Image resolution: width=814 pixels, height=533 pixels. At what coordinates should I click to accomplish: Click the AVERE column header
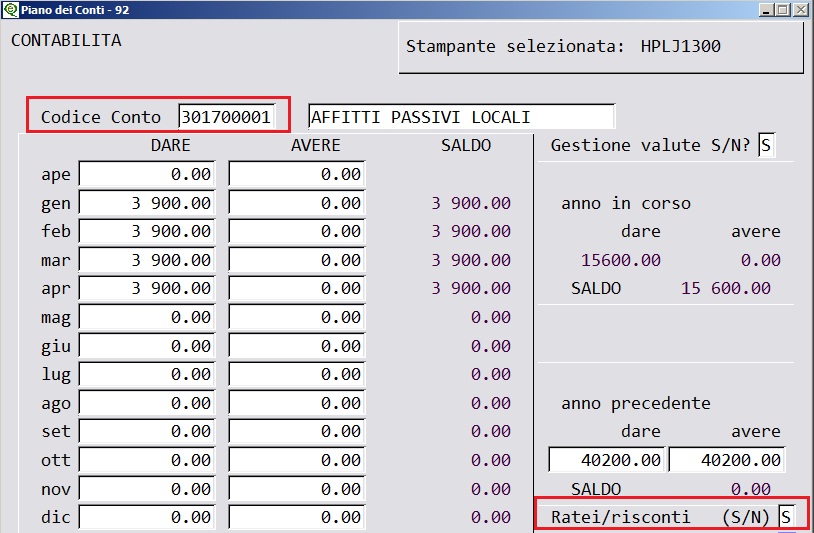point(316,145)
